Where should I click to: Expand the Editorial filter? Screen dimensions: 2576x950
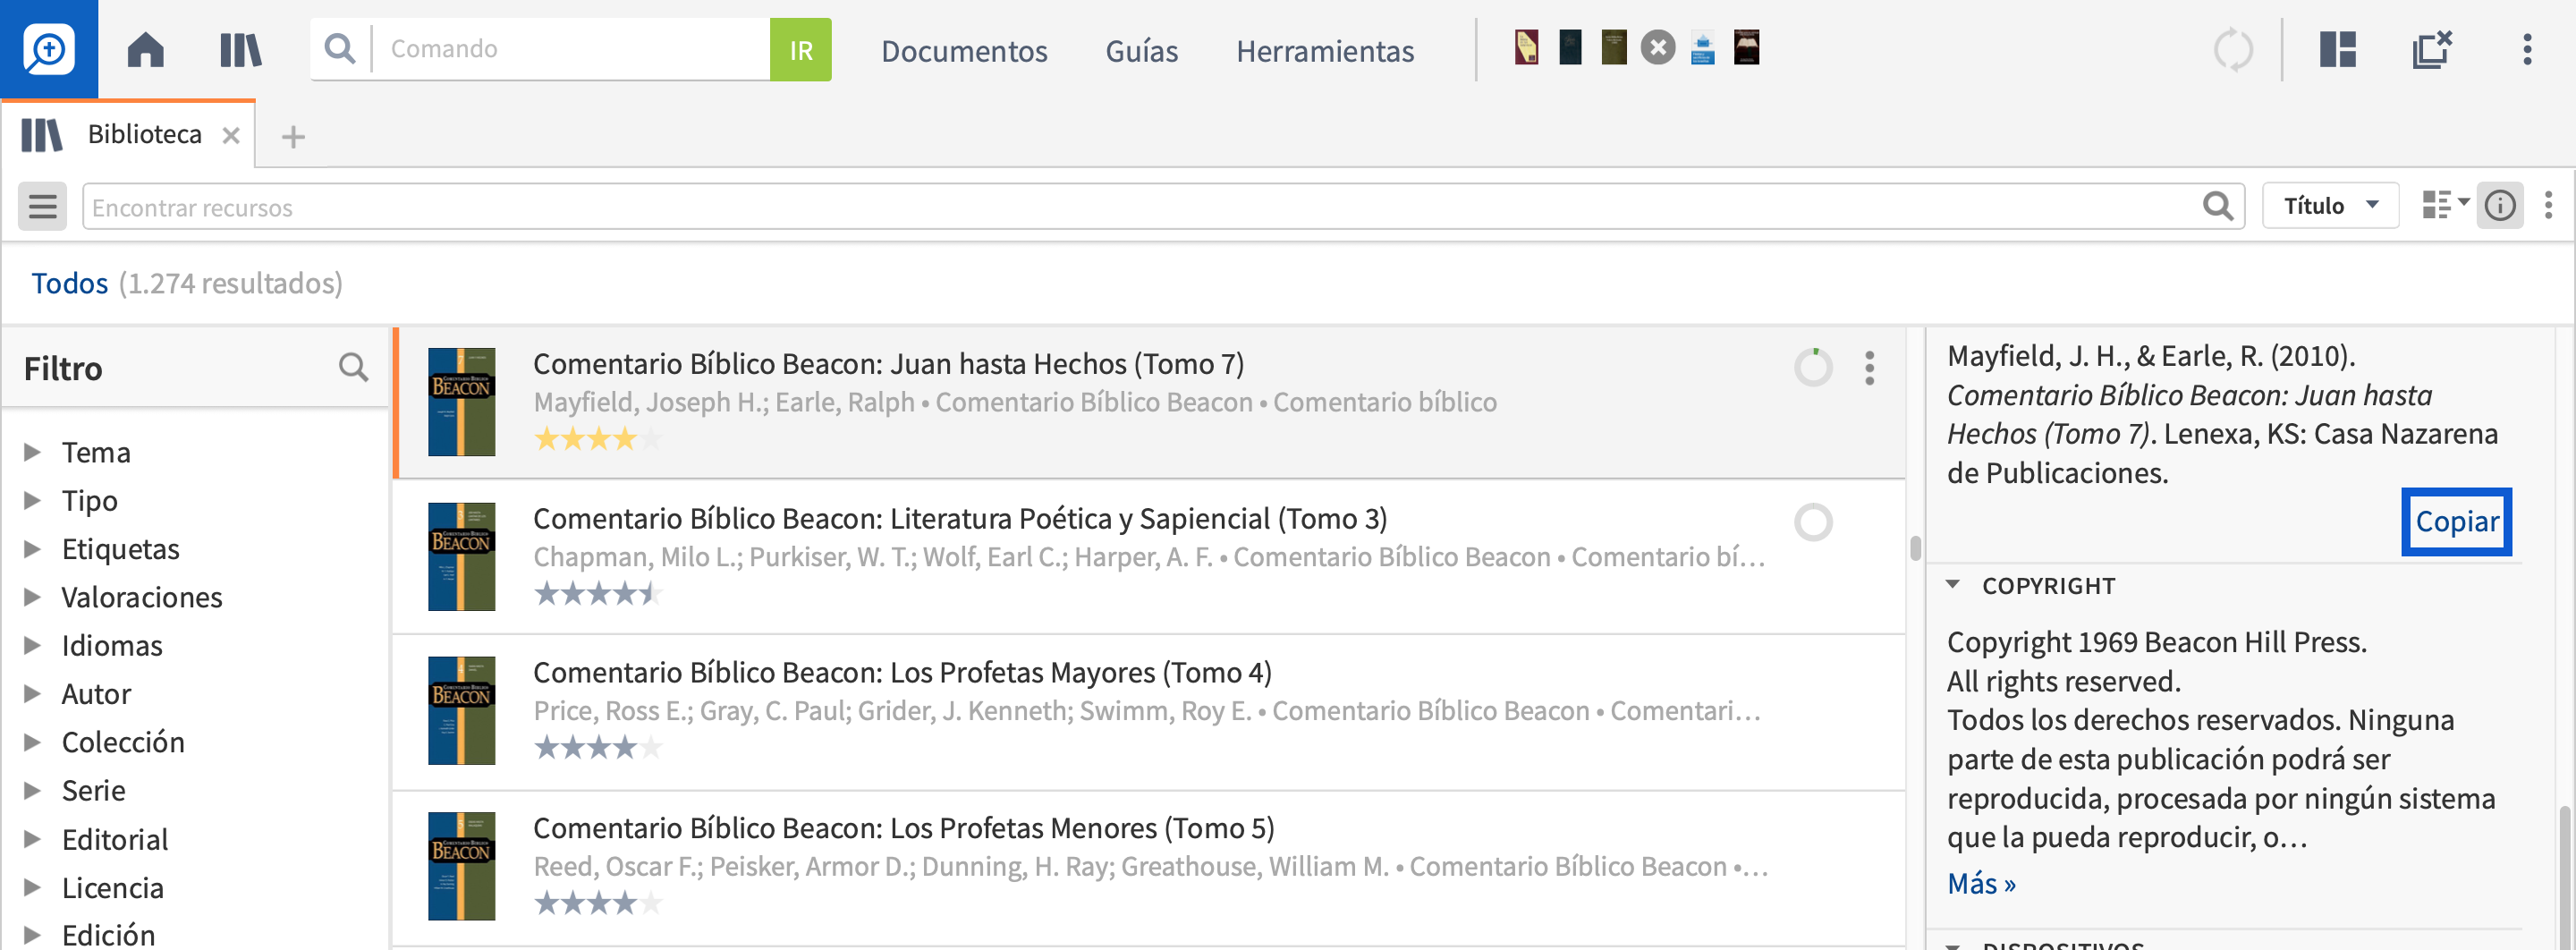[x=32, y=839]
